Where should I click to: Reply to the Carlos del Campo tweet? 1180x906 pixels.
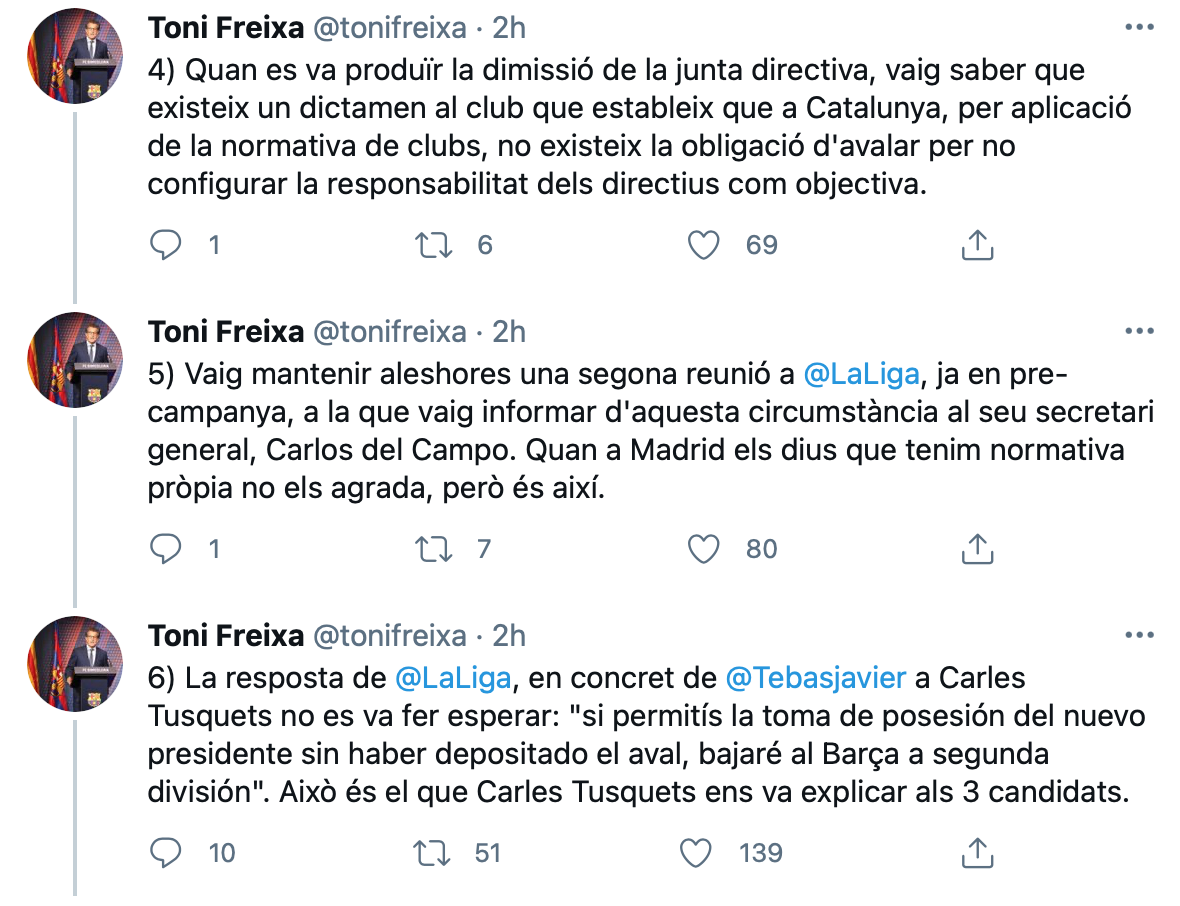point(165,549)
